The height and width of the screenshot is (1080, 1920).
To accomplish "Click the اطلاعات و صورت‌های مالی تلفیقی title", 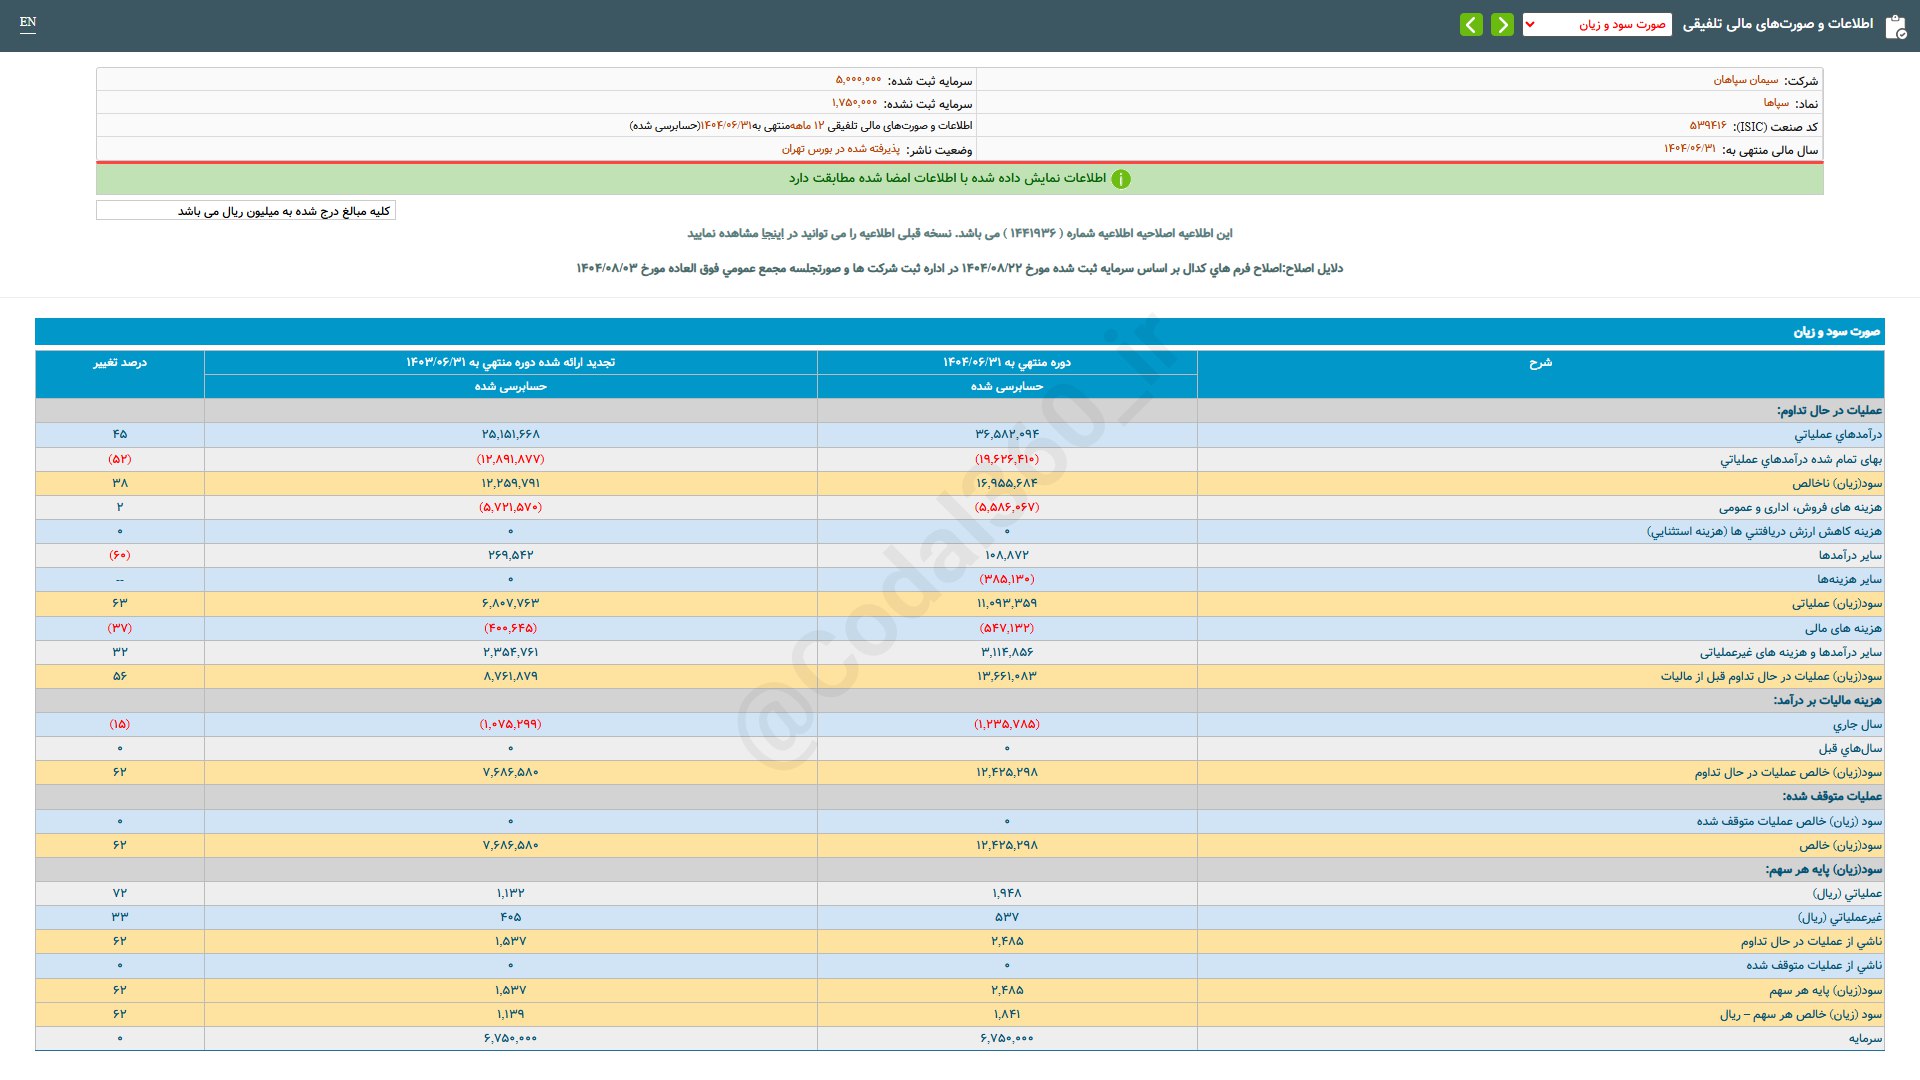I will click(1777, 24).
